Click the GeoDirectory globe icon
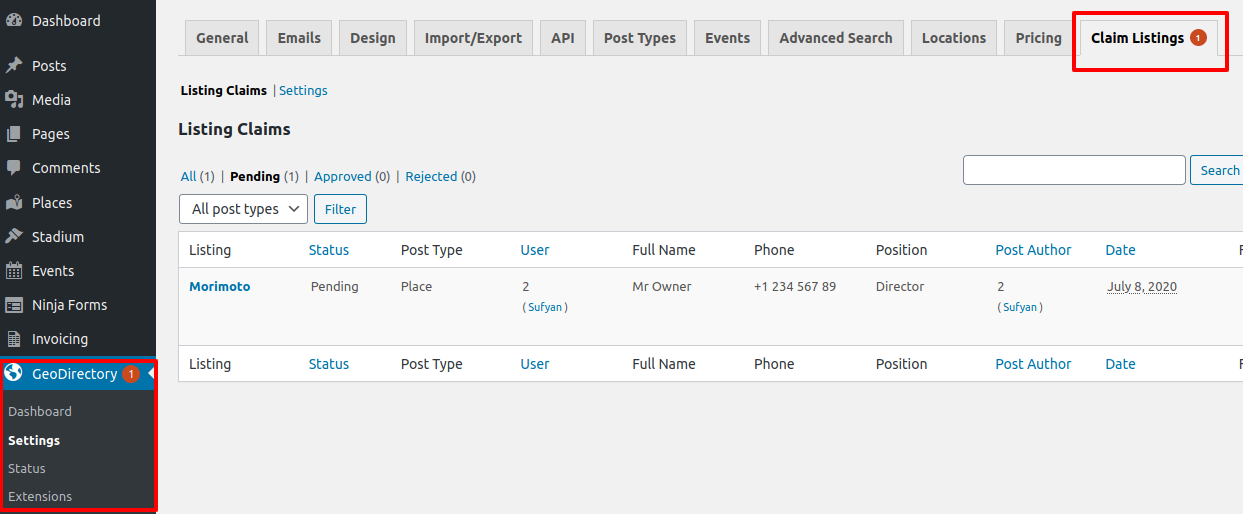The image size is (1243, 514). pyautogui.click(x=14, y=374)
